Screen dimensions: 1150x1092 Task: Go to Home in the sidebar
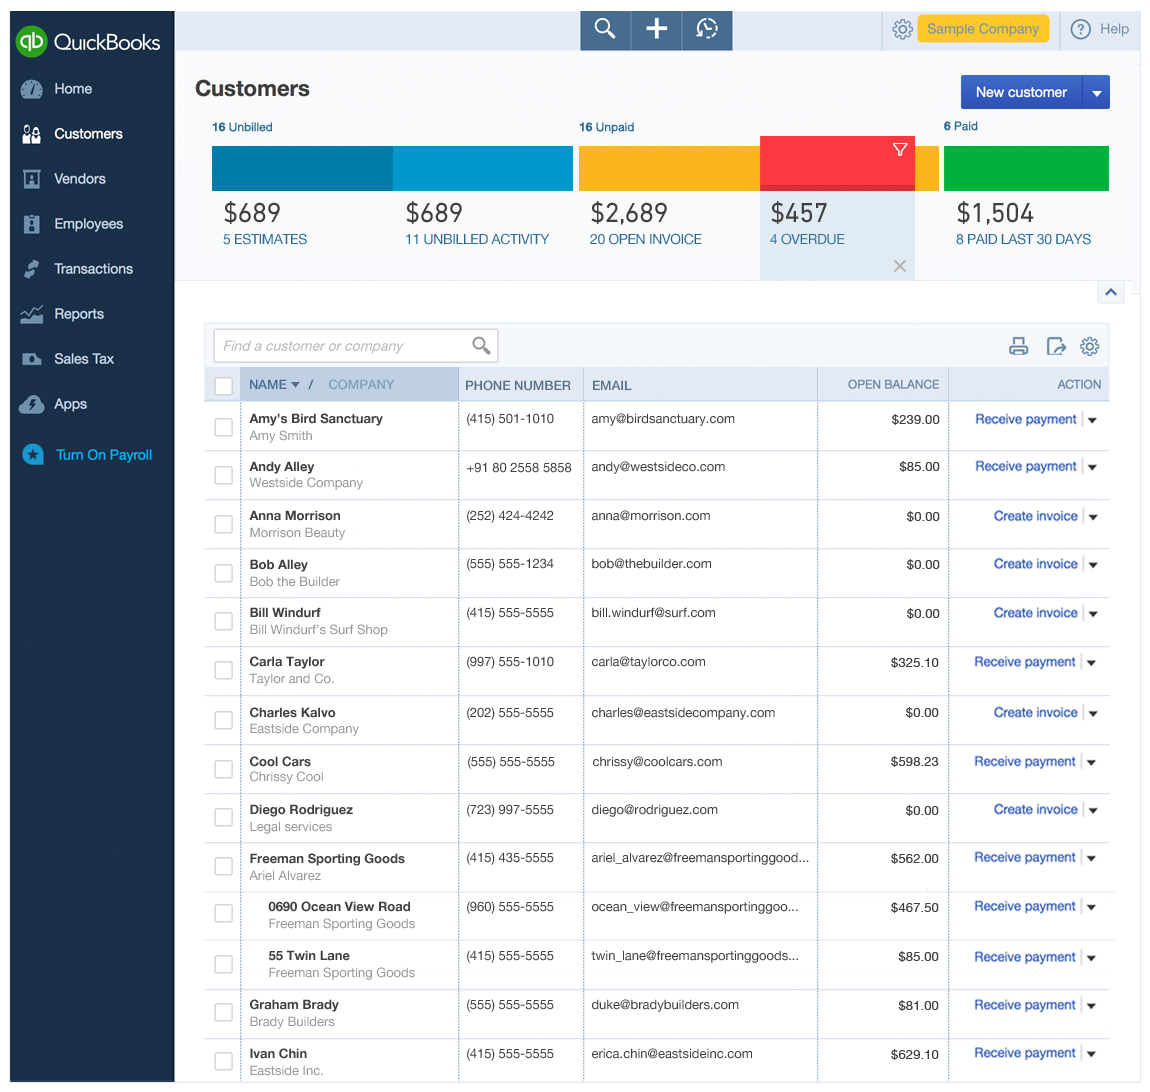pyautogui.click(x=73, y=89)
